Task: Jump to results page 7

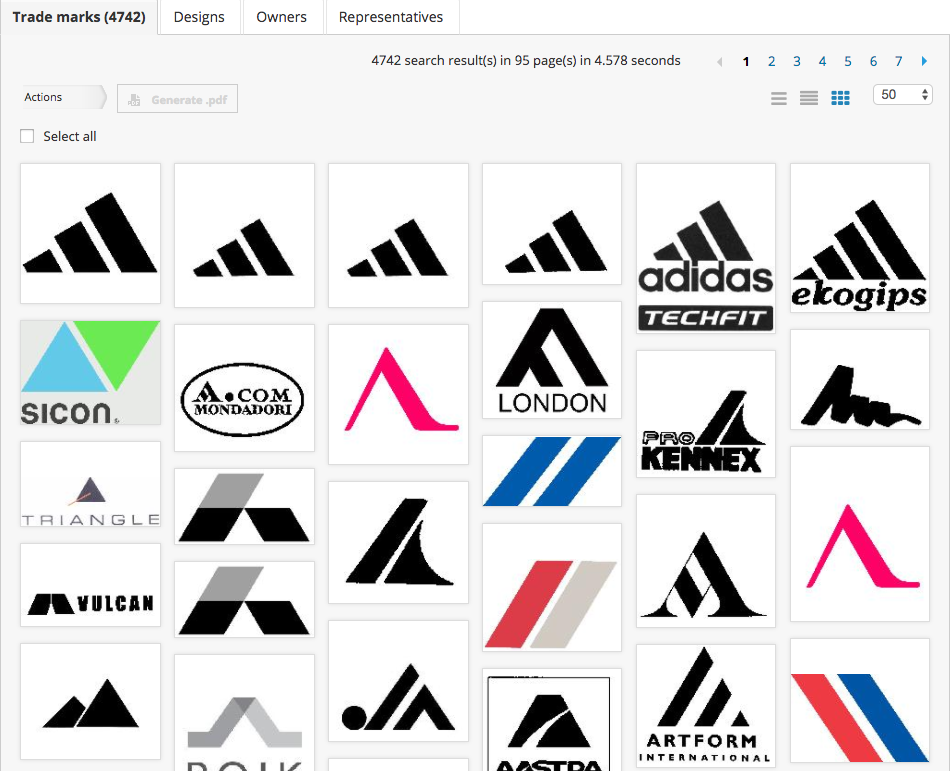Action: point(899,62)
